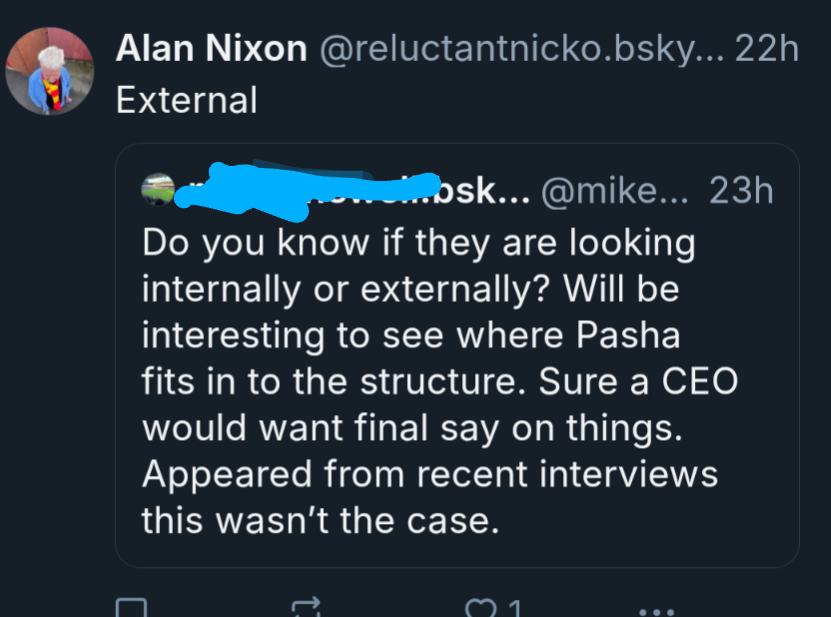Click the 'External' post text
The width and height of the screenshot is (831, 617).
point(186,100)
